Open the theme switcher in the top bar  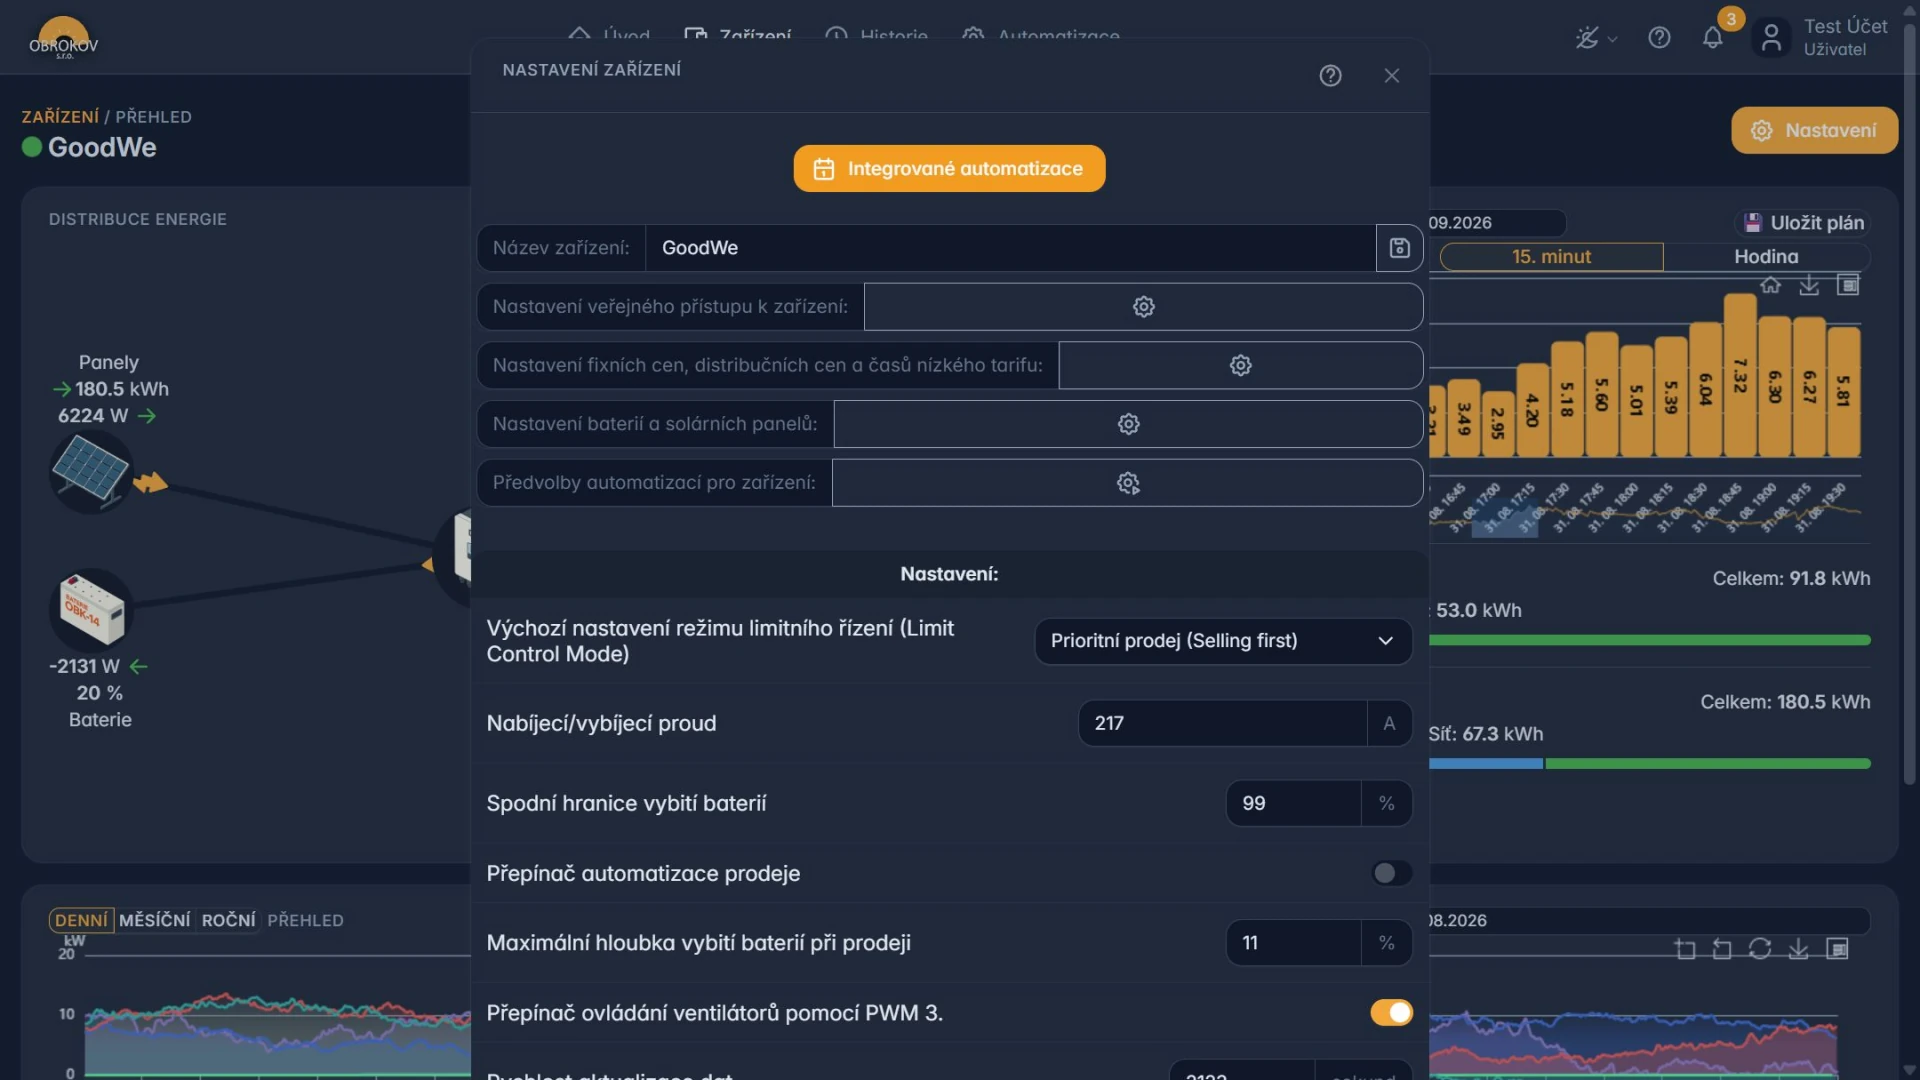(1595, 38)
